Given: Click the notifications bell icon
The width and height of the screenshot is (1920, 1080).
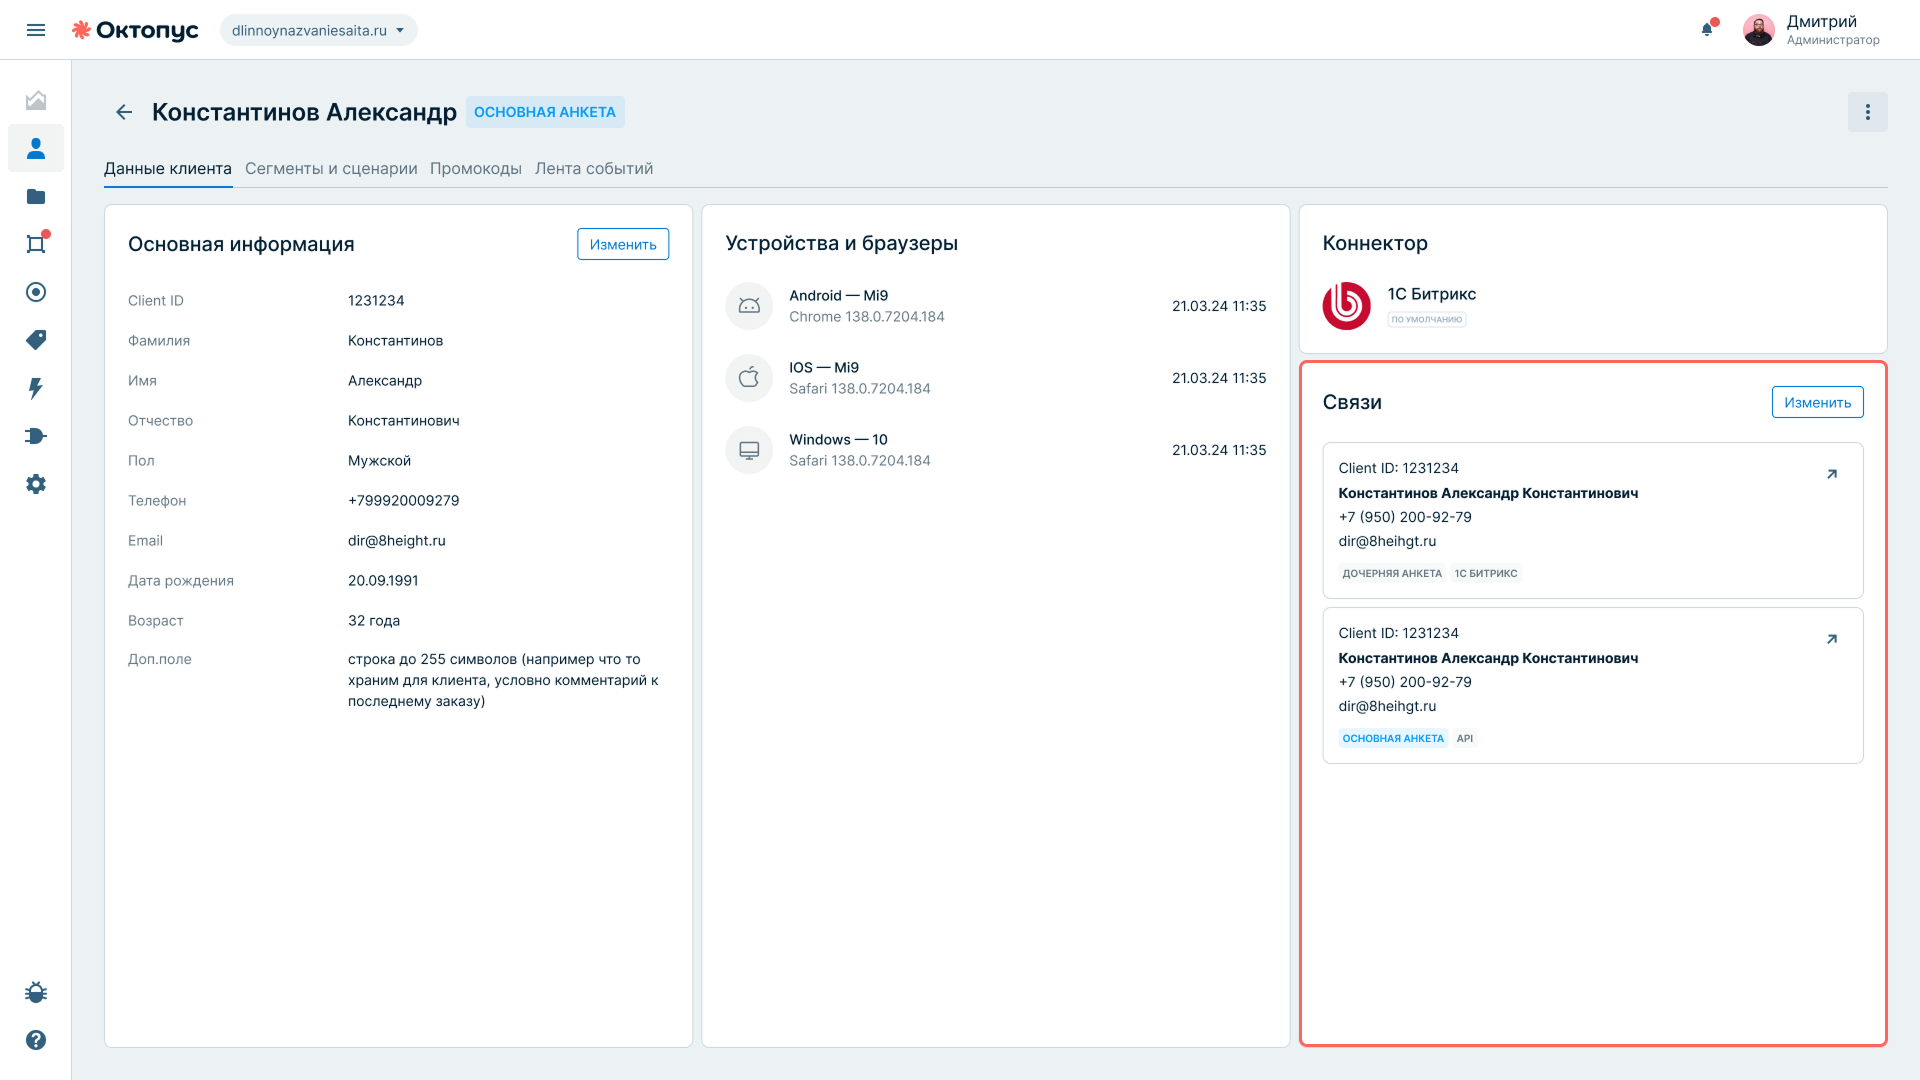Looking at the screenshot, I should pos(1707,29).
